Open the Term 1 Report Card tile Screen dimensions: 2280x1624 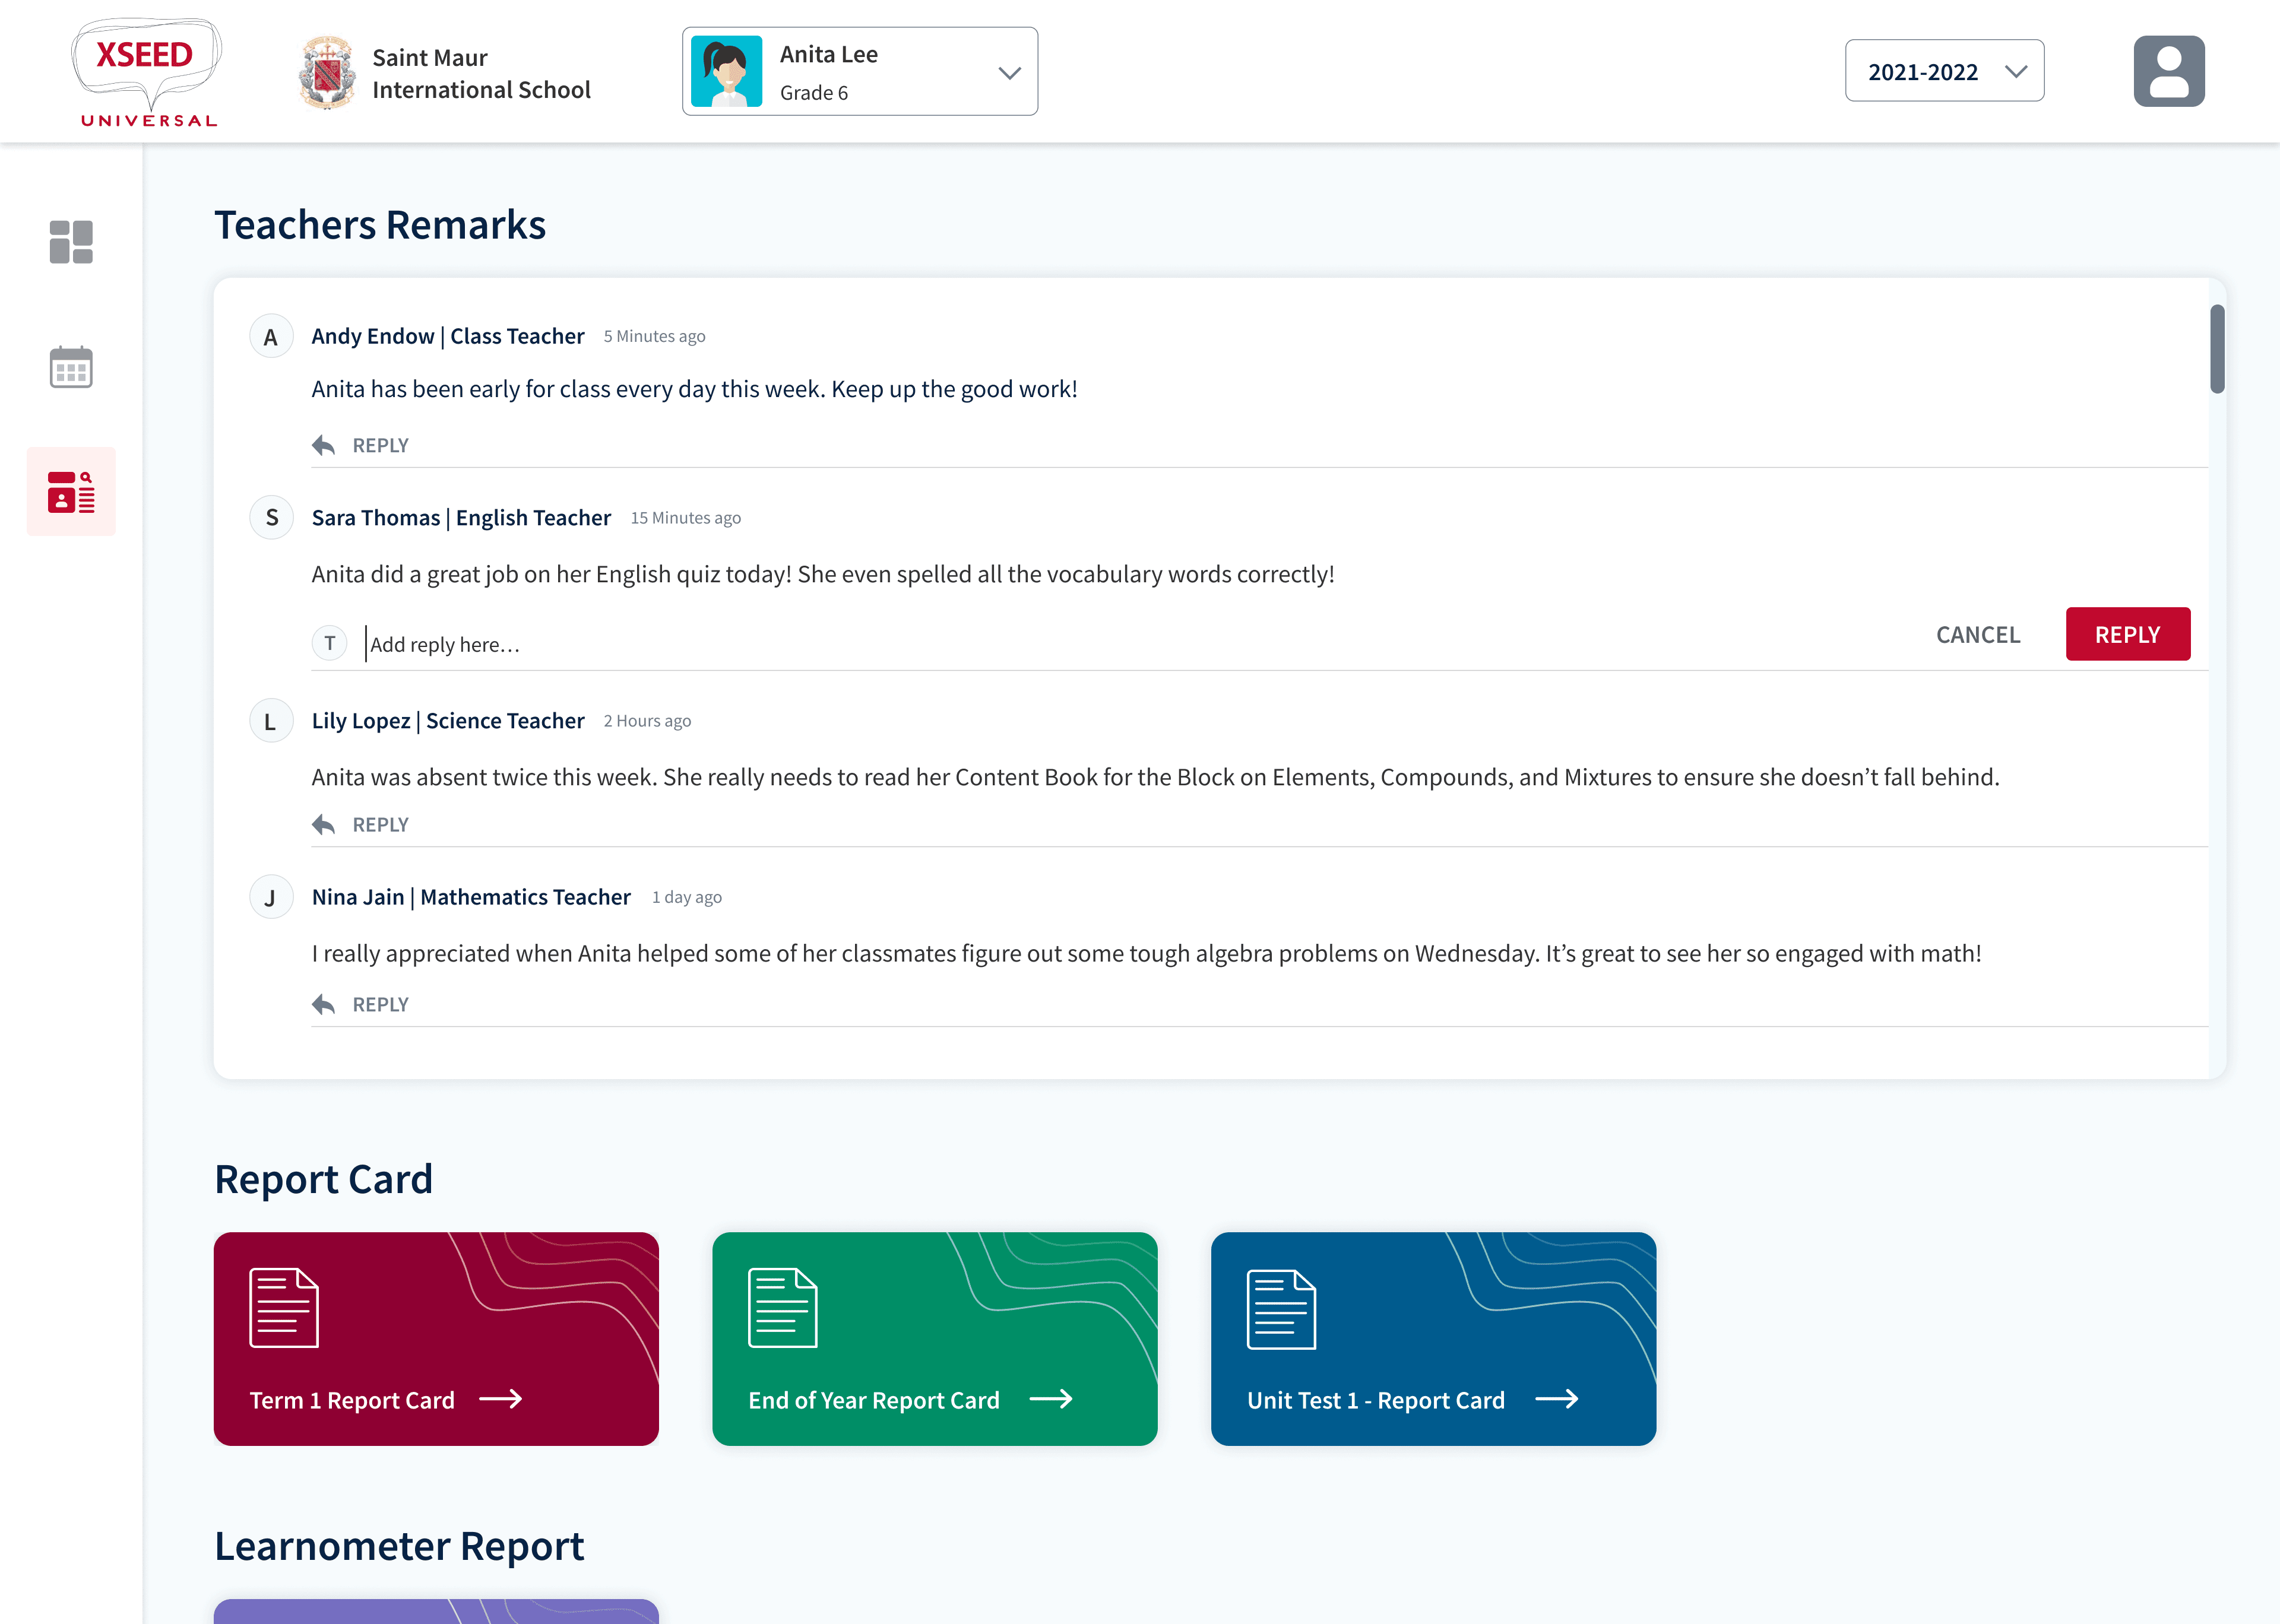tap(436, 1338)
